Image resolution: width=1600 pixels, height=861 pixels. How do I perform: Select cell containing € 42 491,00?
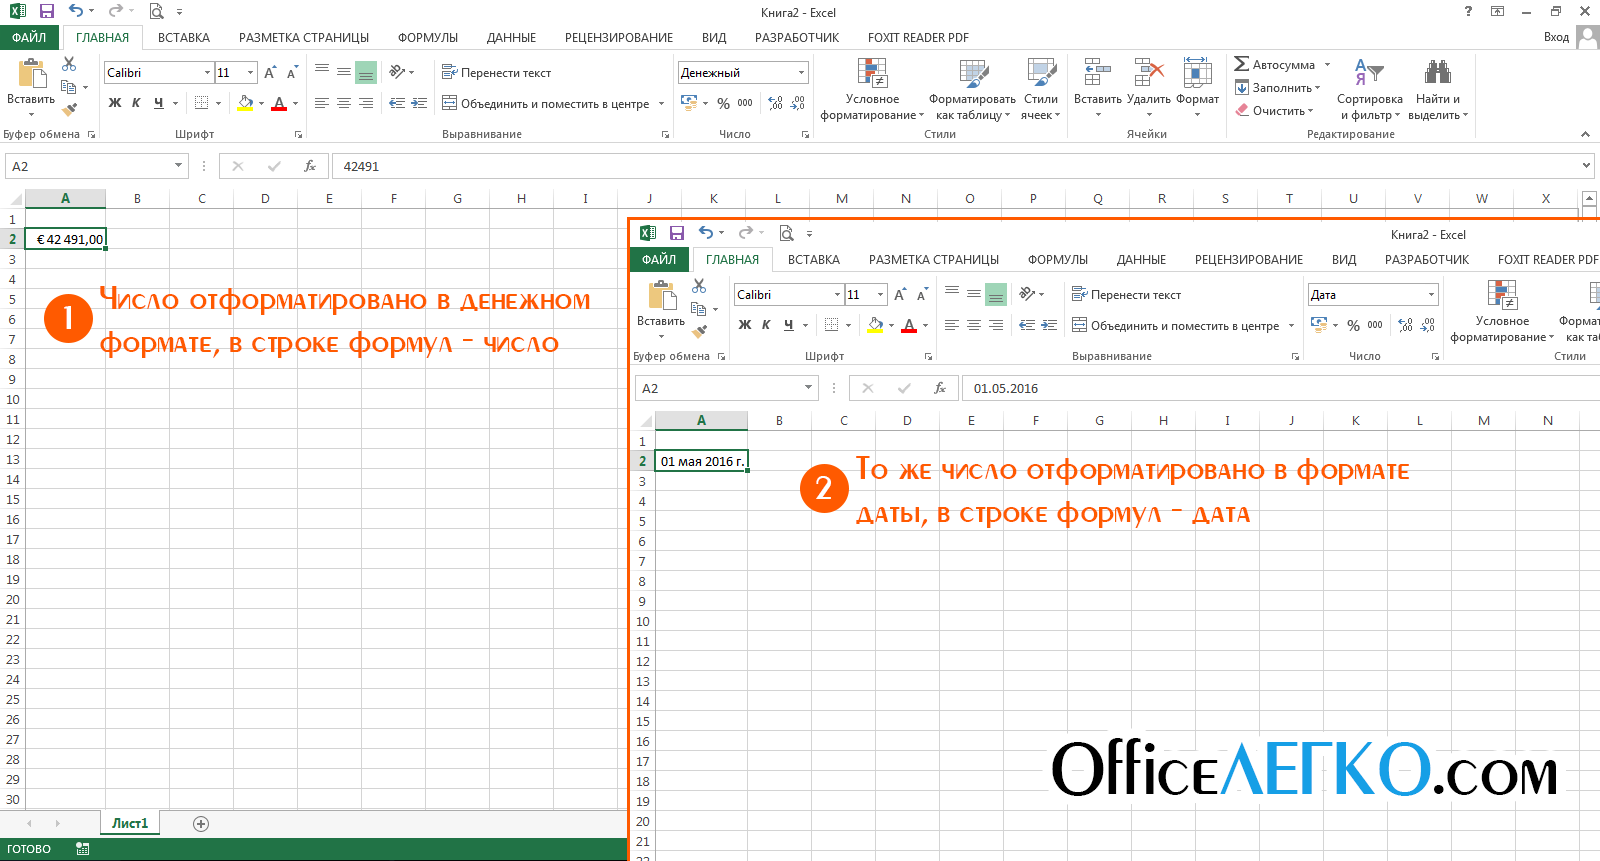pos(66,239)
